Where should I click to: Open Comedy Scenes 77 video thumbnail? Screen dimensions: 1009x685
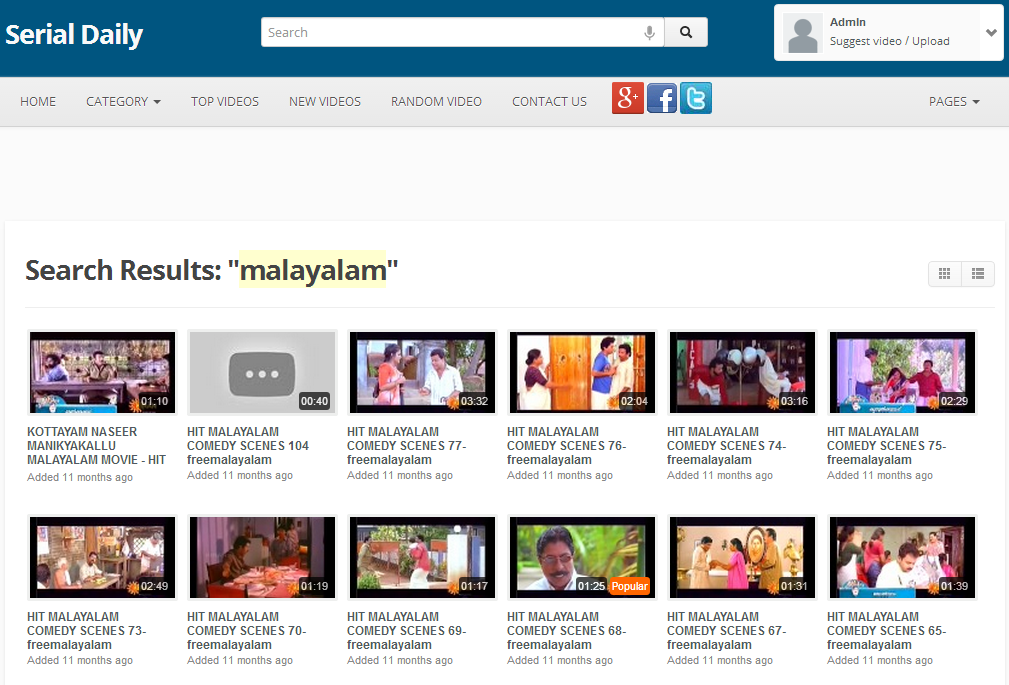(x=422, y=372)
